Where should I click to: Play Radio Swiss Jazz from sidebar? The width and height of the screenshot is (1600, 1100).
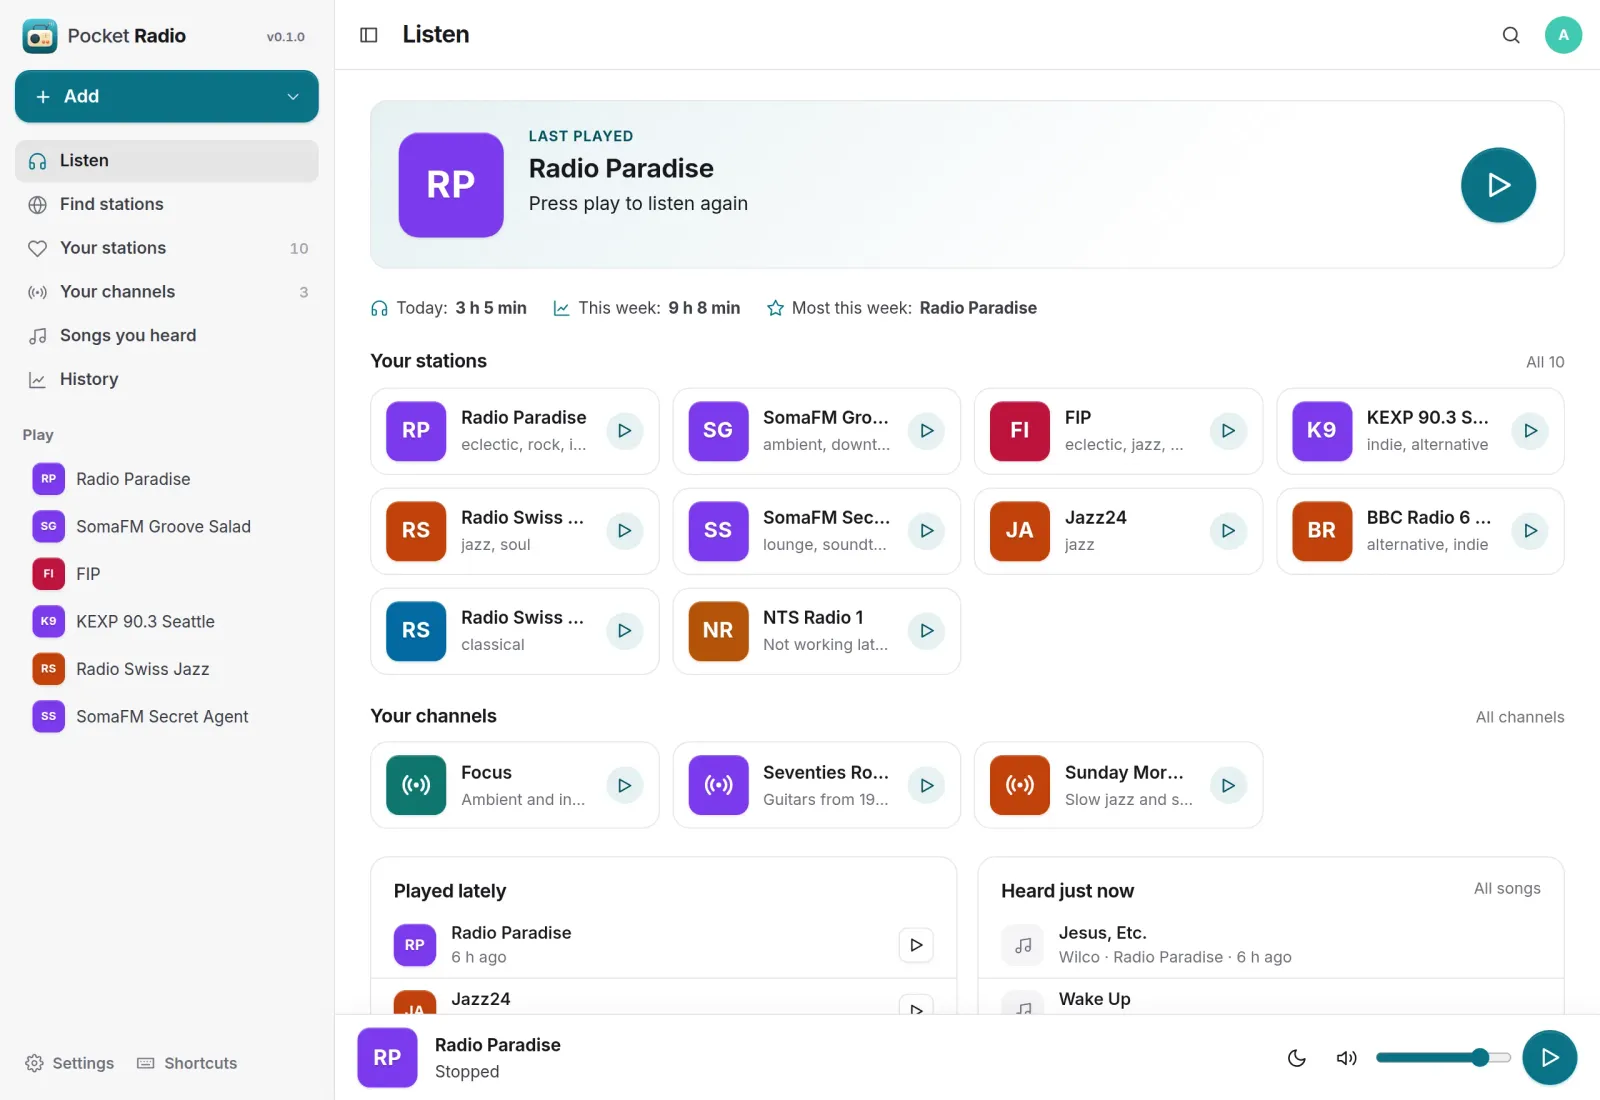click(167, 669)
